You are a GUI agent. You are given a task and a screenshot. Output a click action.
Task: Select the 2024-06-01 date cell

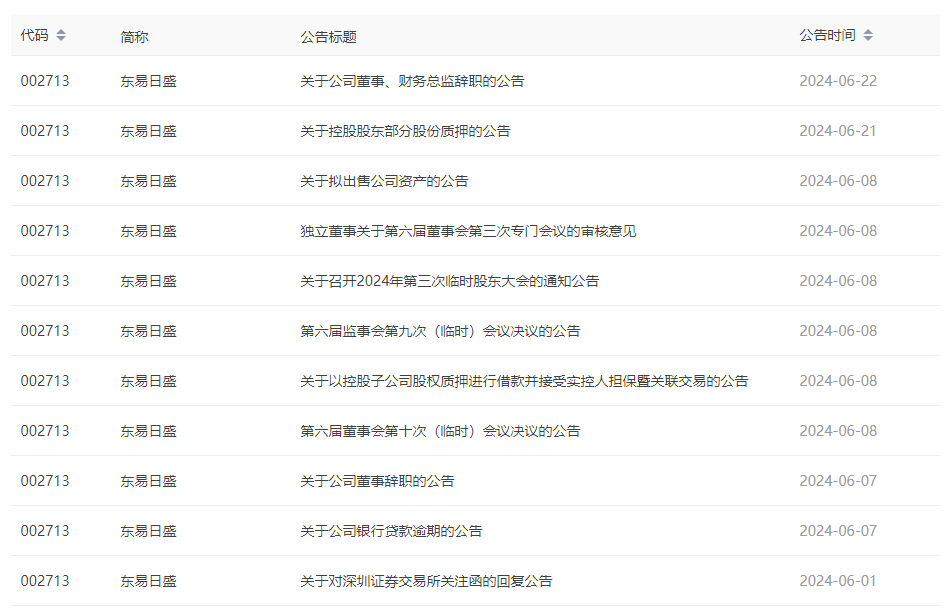[837, 581]
